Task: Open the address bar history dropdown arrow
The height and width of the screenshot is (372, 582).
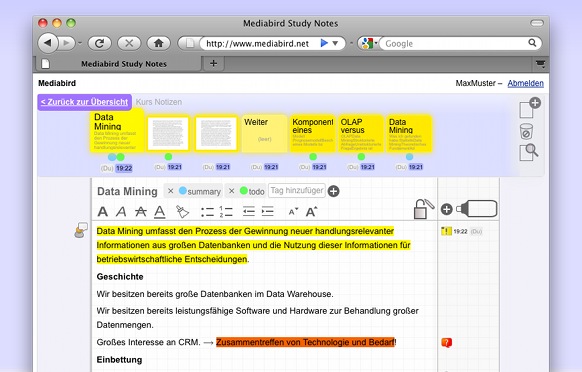Action: pyautogui.click(x=335, y=43)
